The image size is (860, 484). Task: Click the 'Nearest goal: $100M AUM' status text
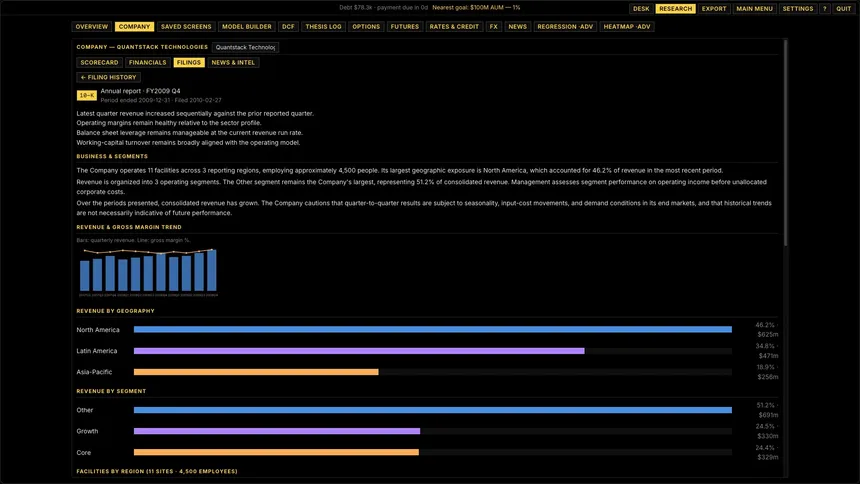(x=476, y=8)
